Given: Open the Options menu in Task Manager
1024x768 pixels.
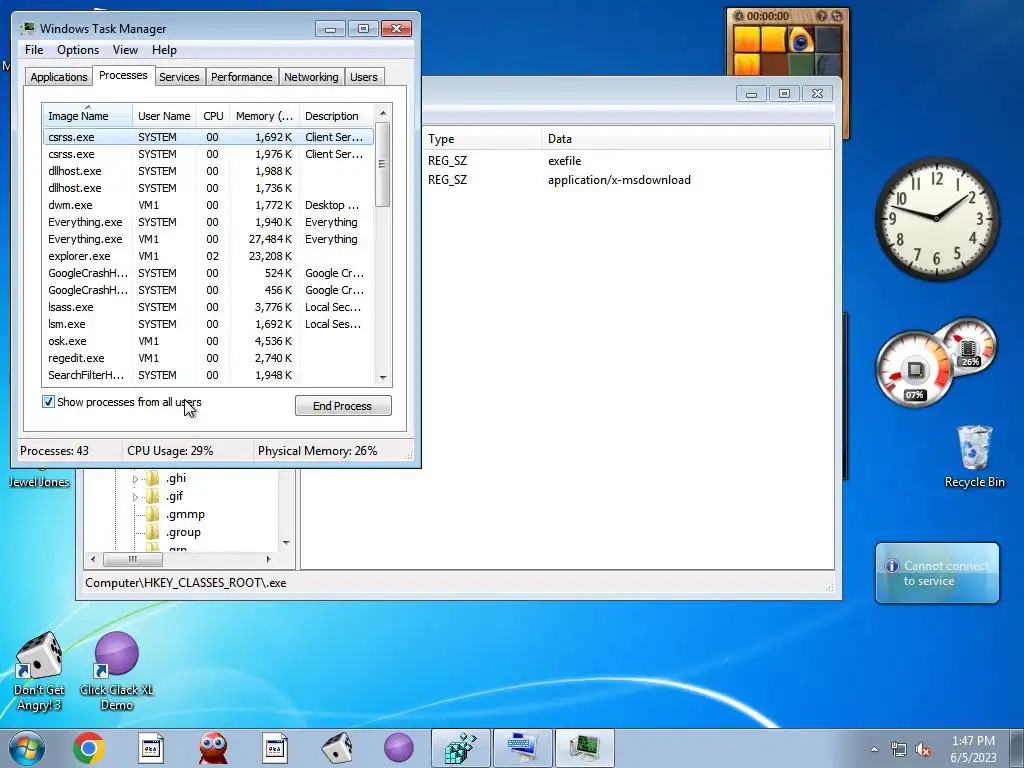Looking at the screenshot, I should click(x=78, y=50).
